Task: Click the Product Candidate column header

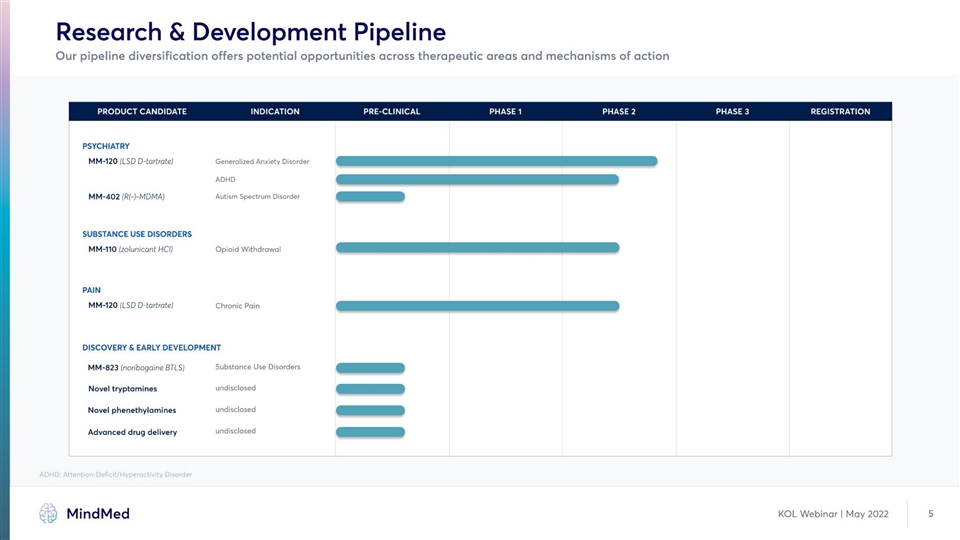Action: [x=141, y=111]
